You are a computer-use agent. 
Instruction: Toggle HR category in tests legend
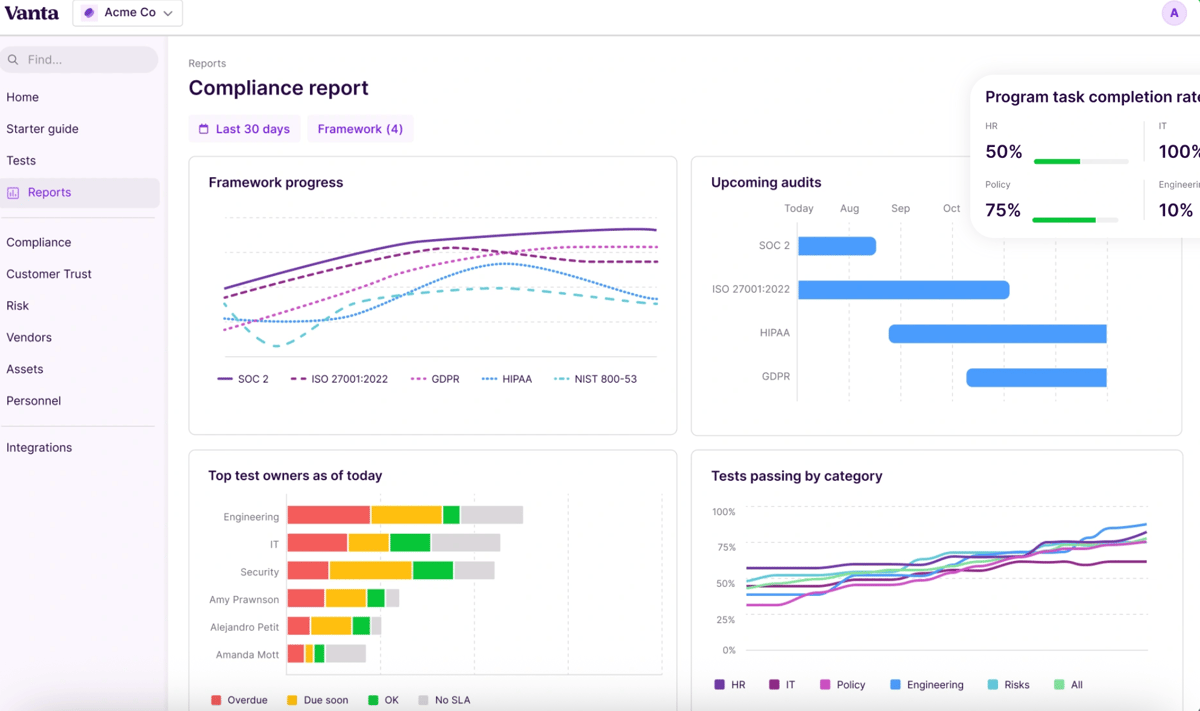[730, 685]
